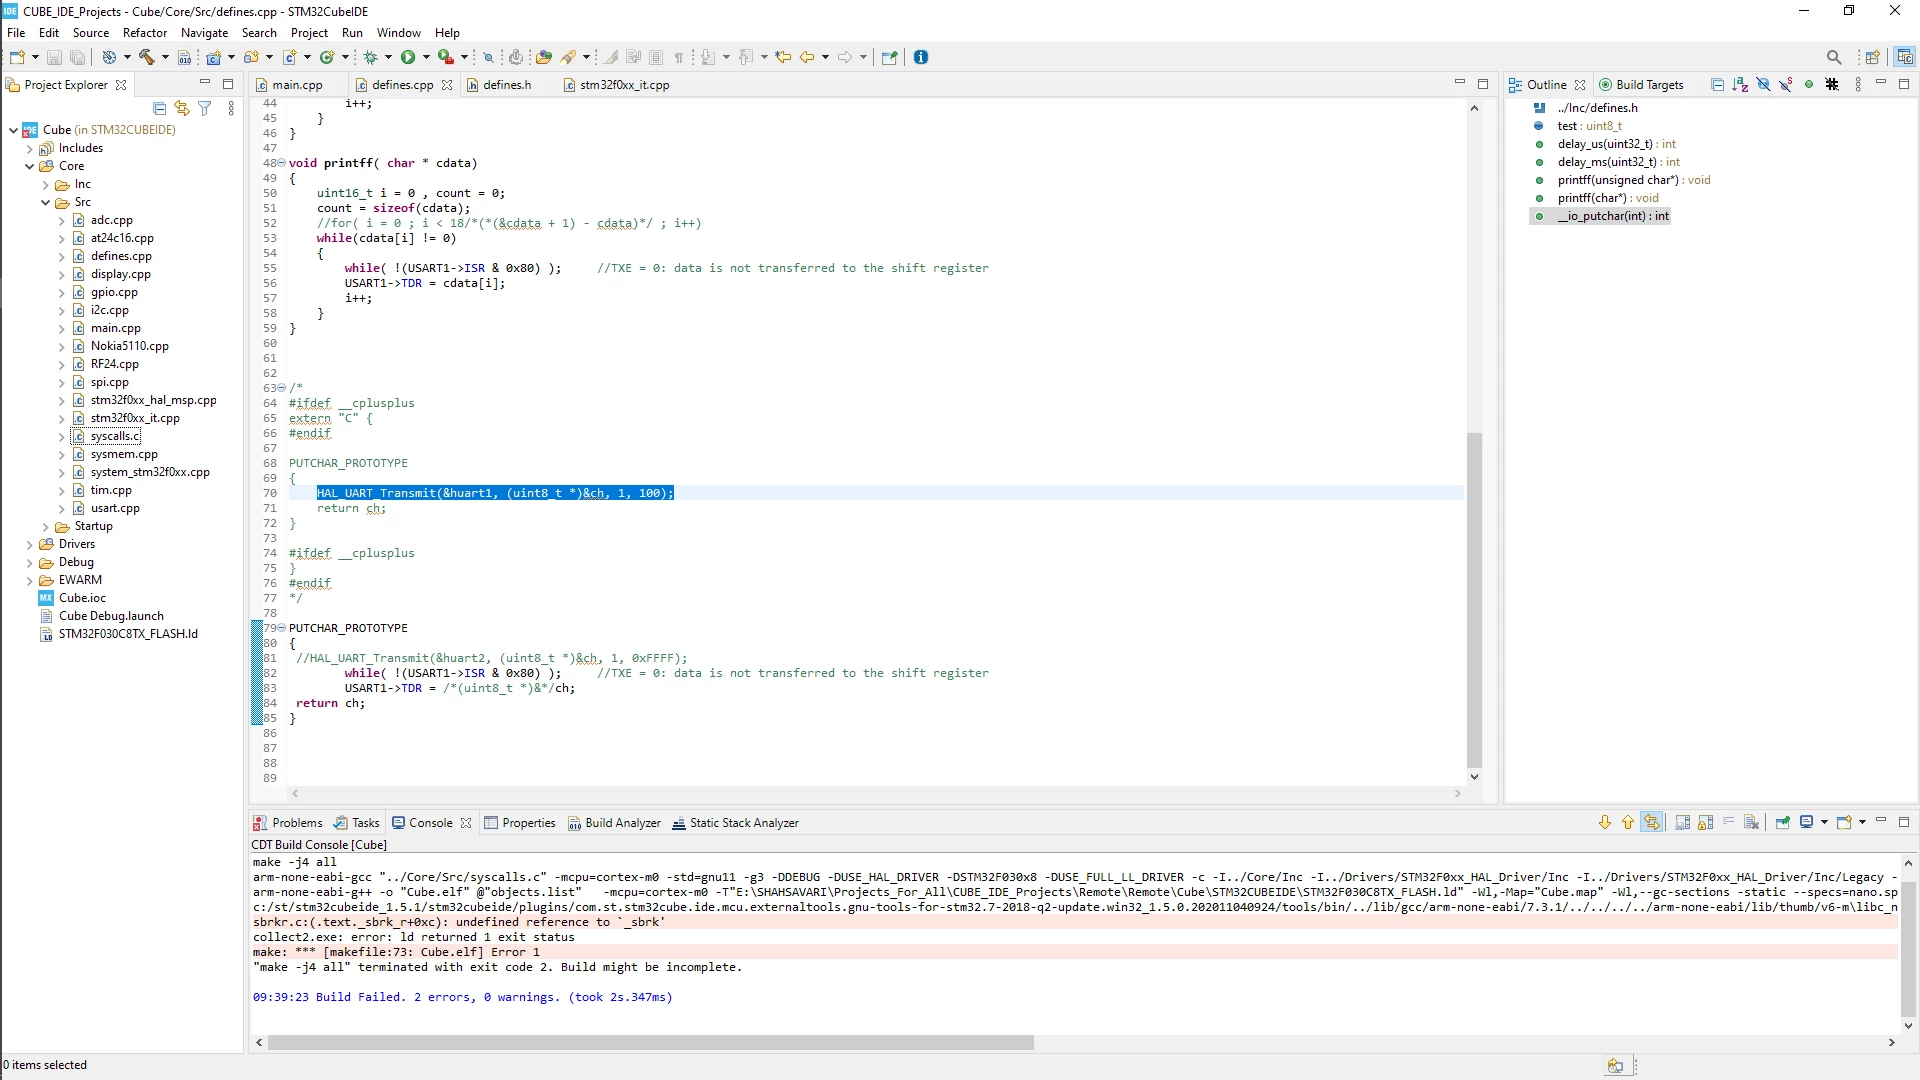
Task: Click Outline View Menu dots
Action: point(1858,85)
